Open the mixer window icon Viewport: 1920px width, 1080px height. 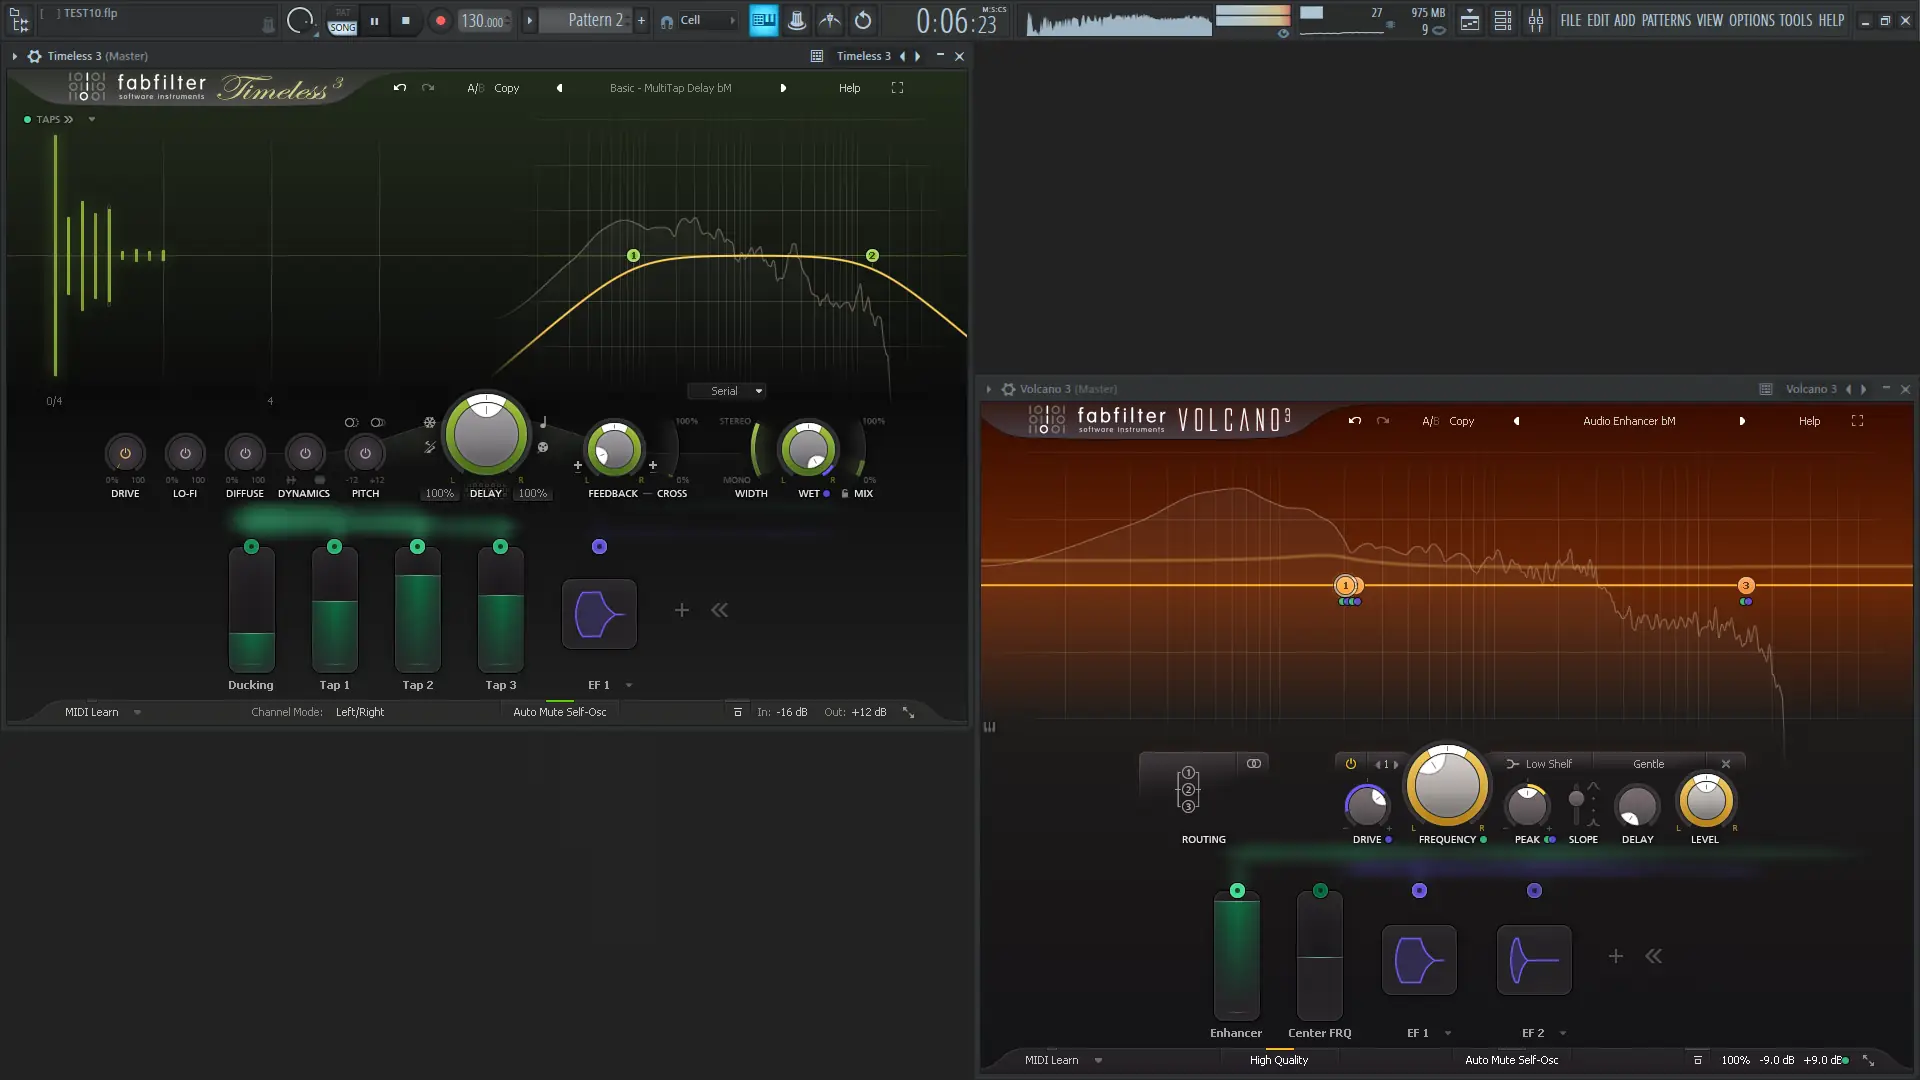click(1535, 20)
